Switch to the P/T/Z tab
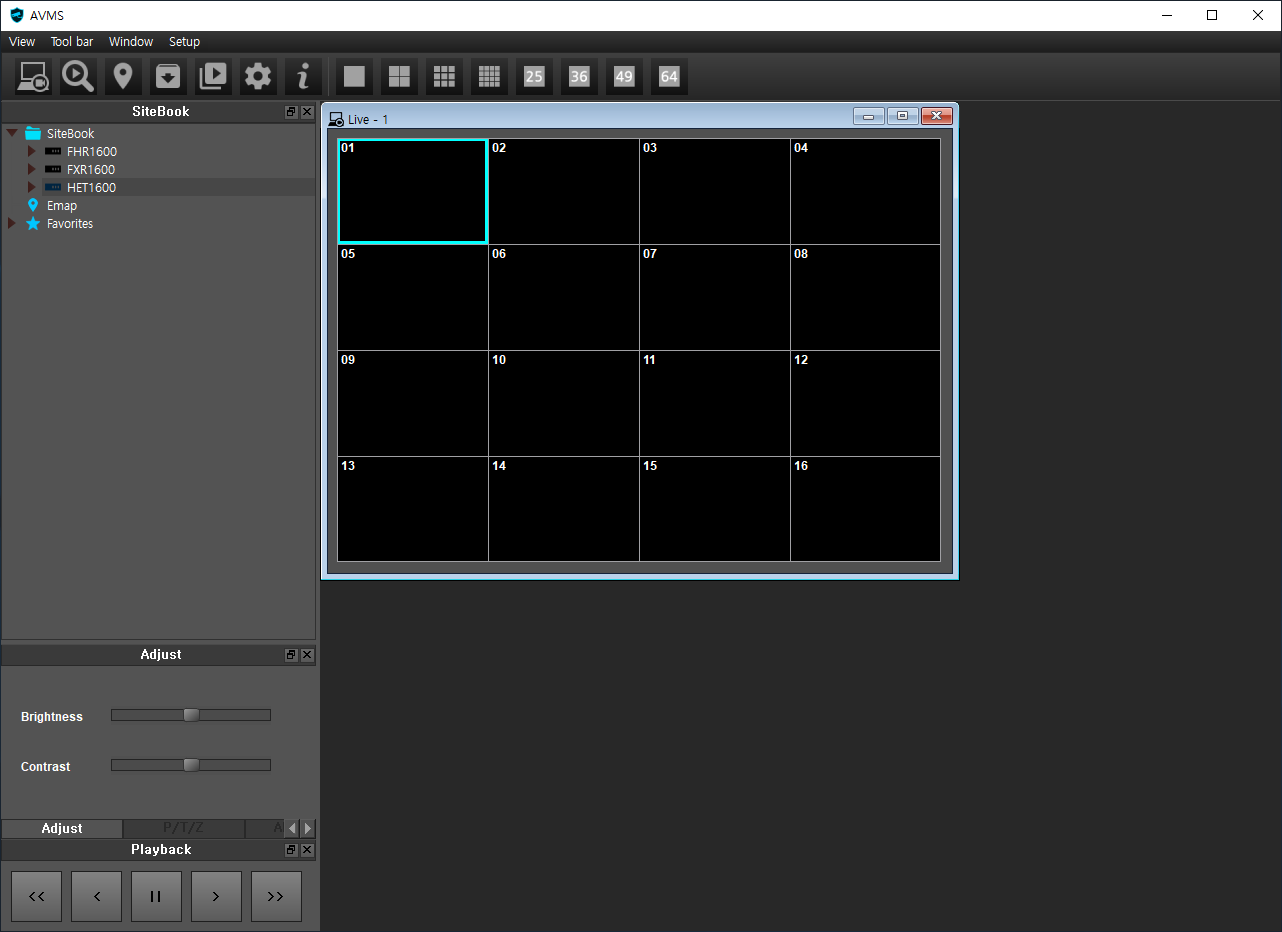1282x932 pixels. pos(184,828)
